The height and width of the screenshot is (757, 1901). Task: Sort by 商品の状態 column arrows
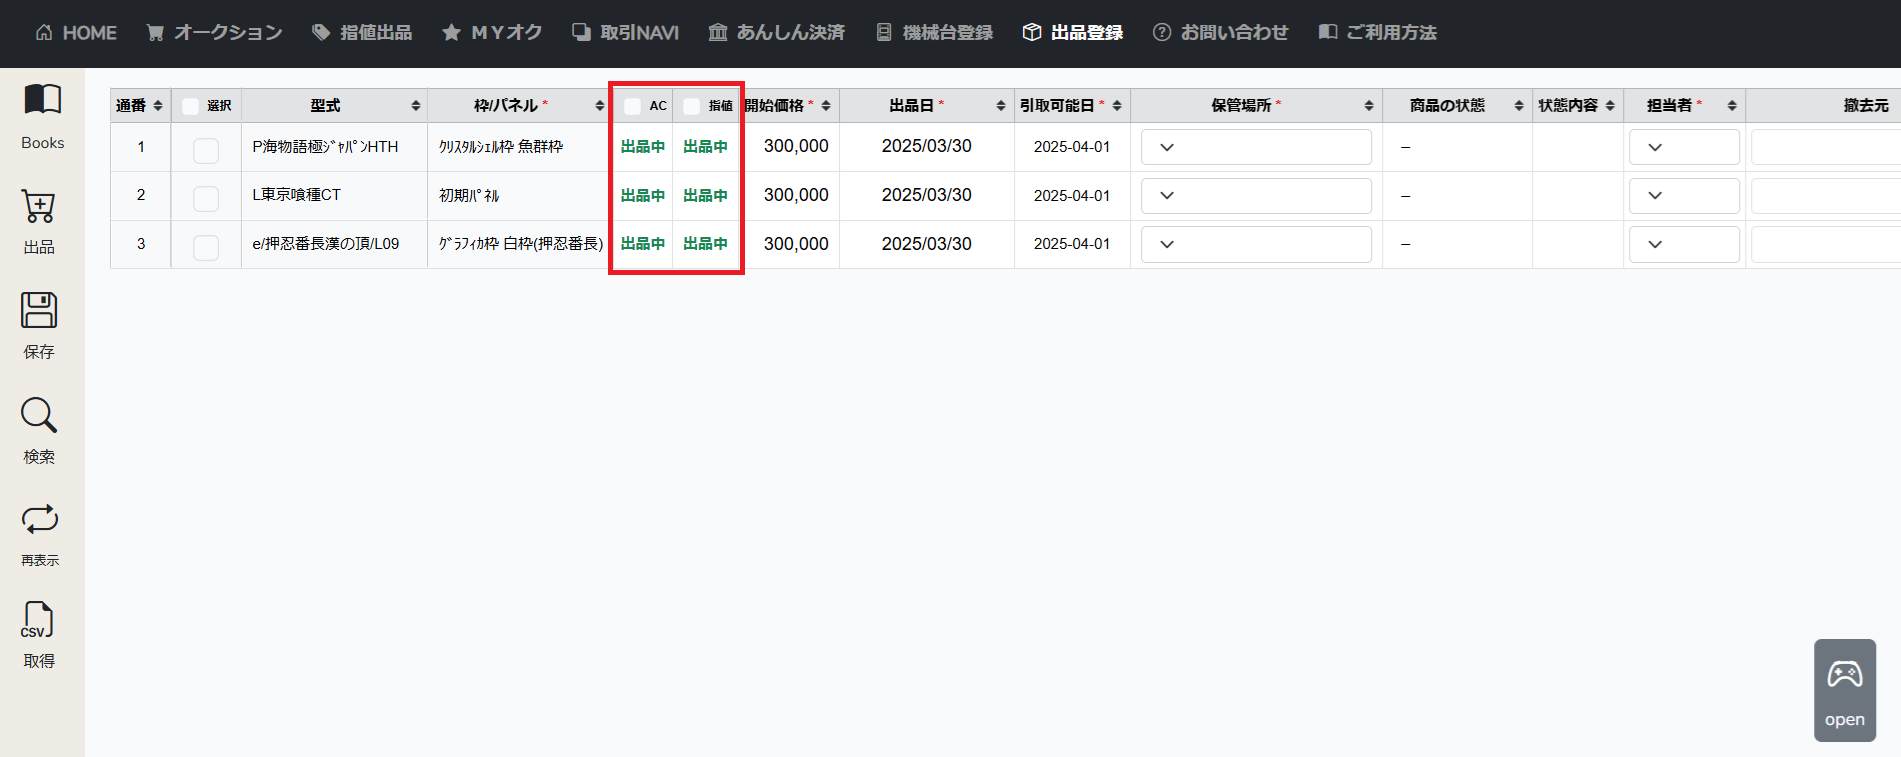click(x=1519, y=106)
